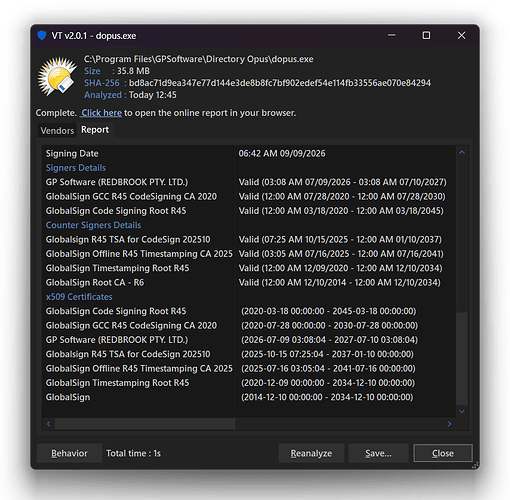Click the Save... button
The image size is (510, 500).
[378, 453]
